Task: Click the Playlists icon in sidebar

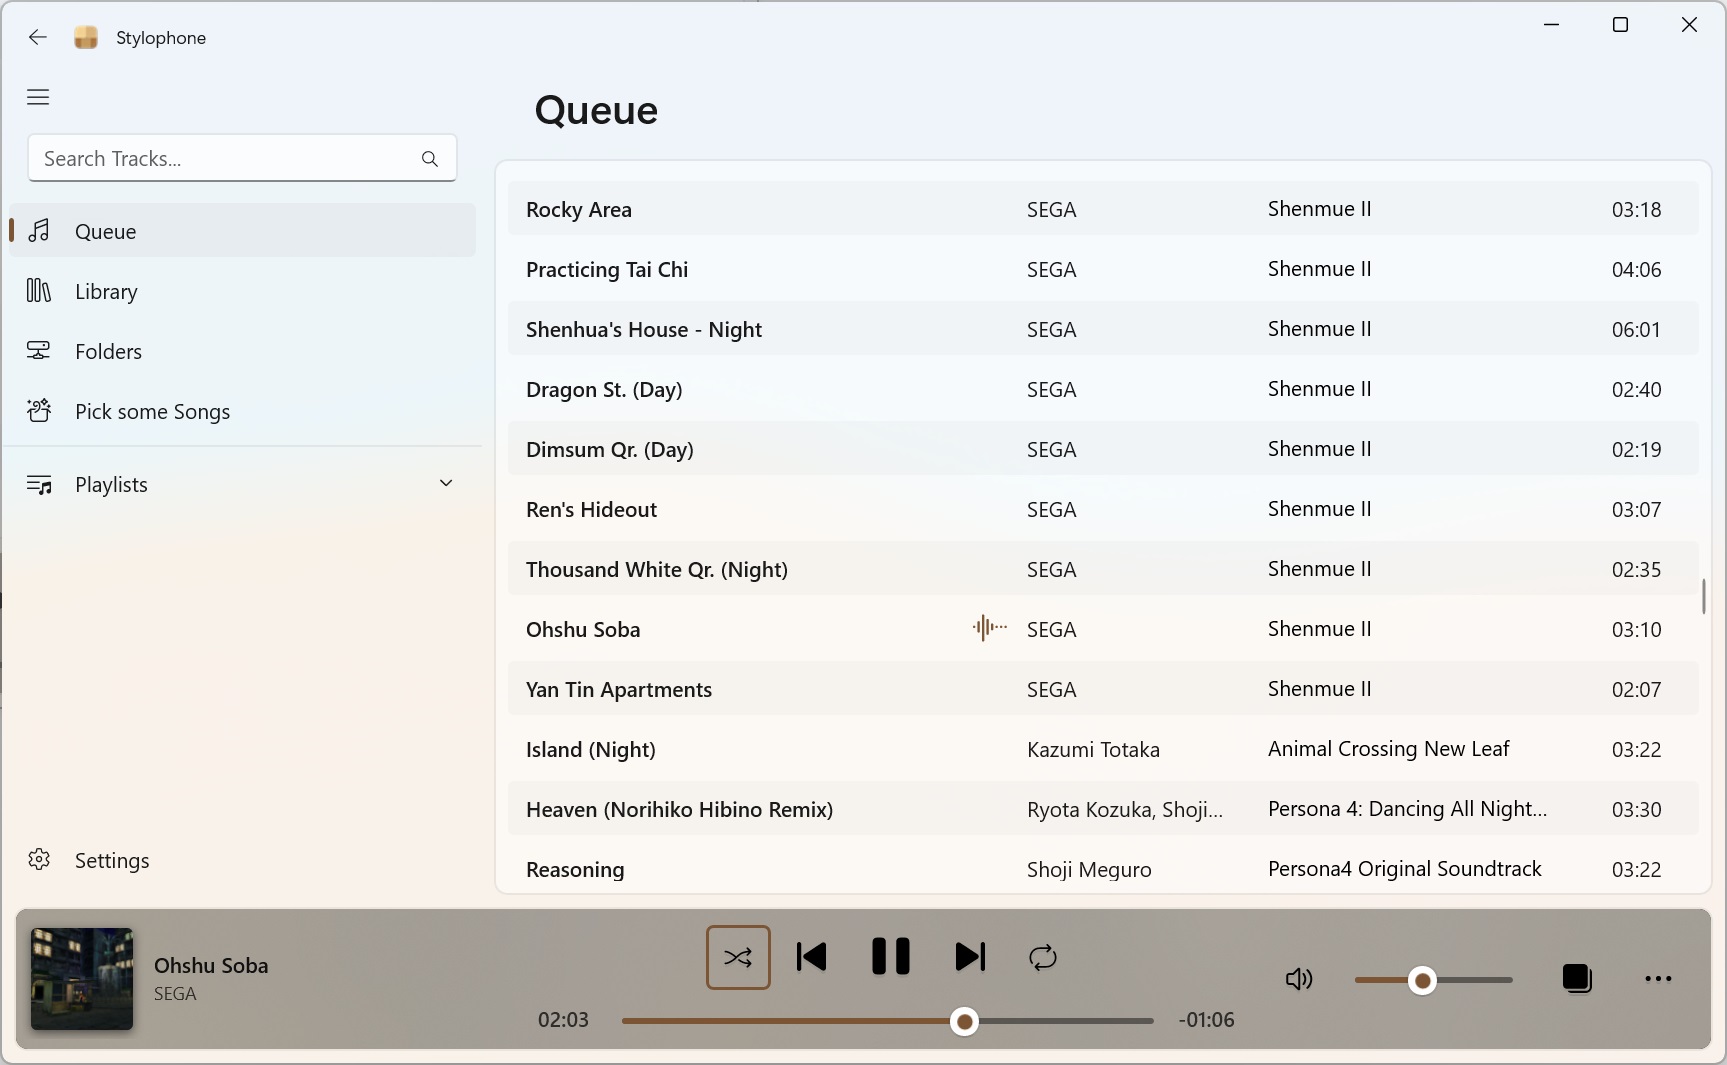Action: pos(39,484)
